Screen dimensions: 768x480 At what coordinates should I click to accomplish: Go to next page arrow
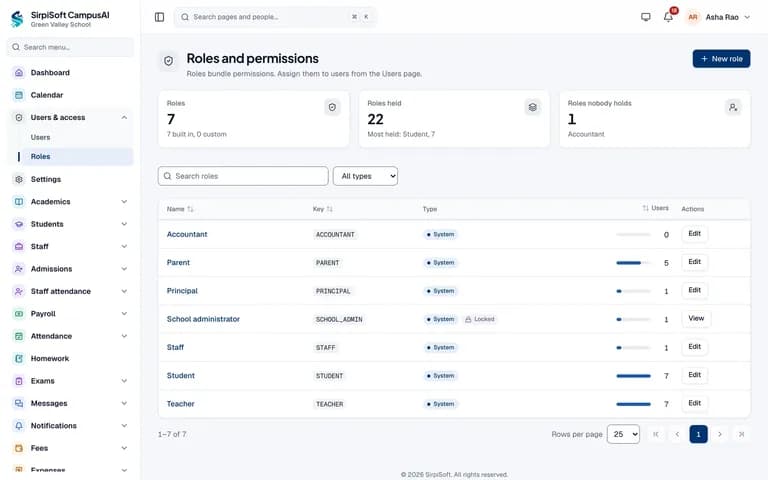(x=720, y=434)
